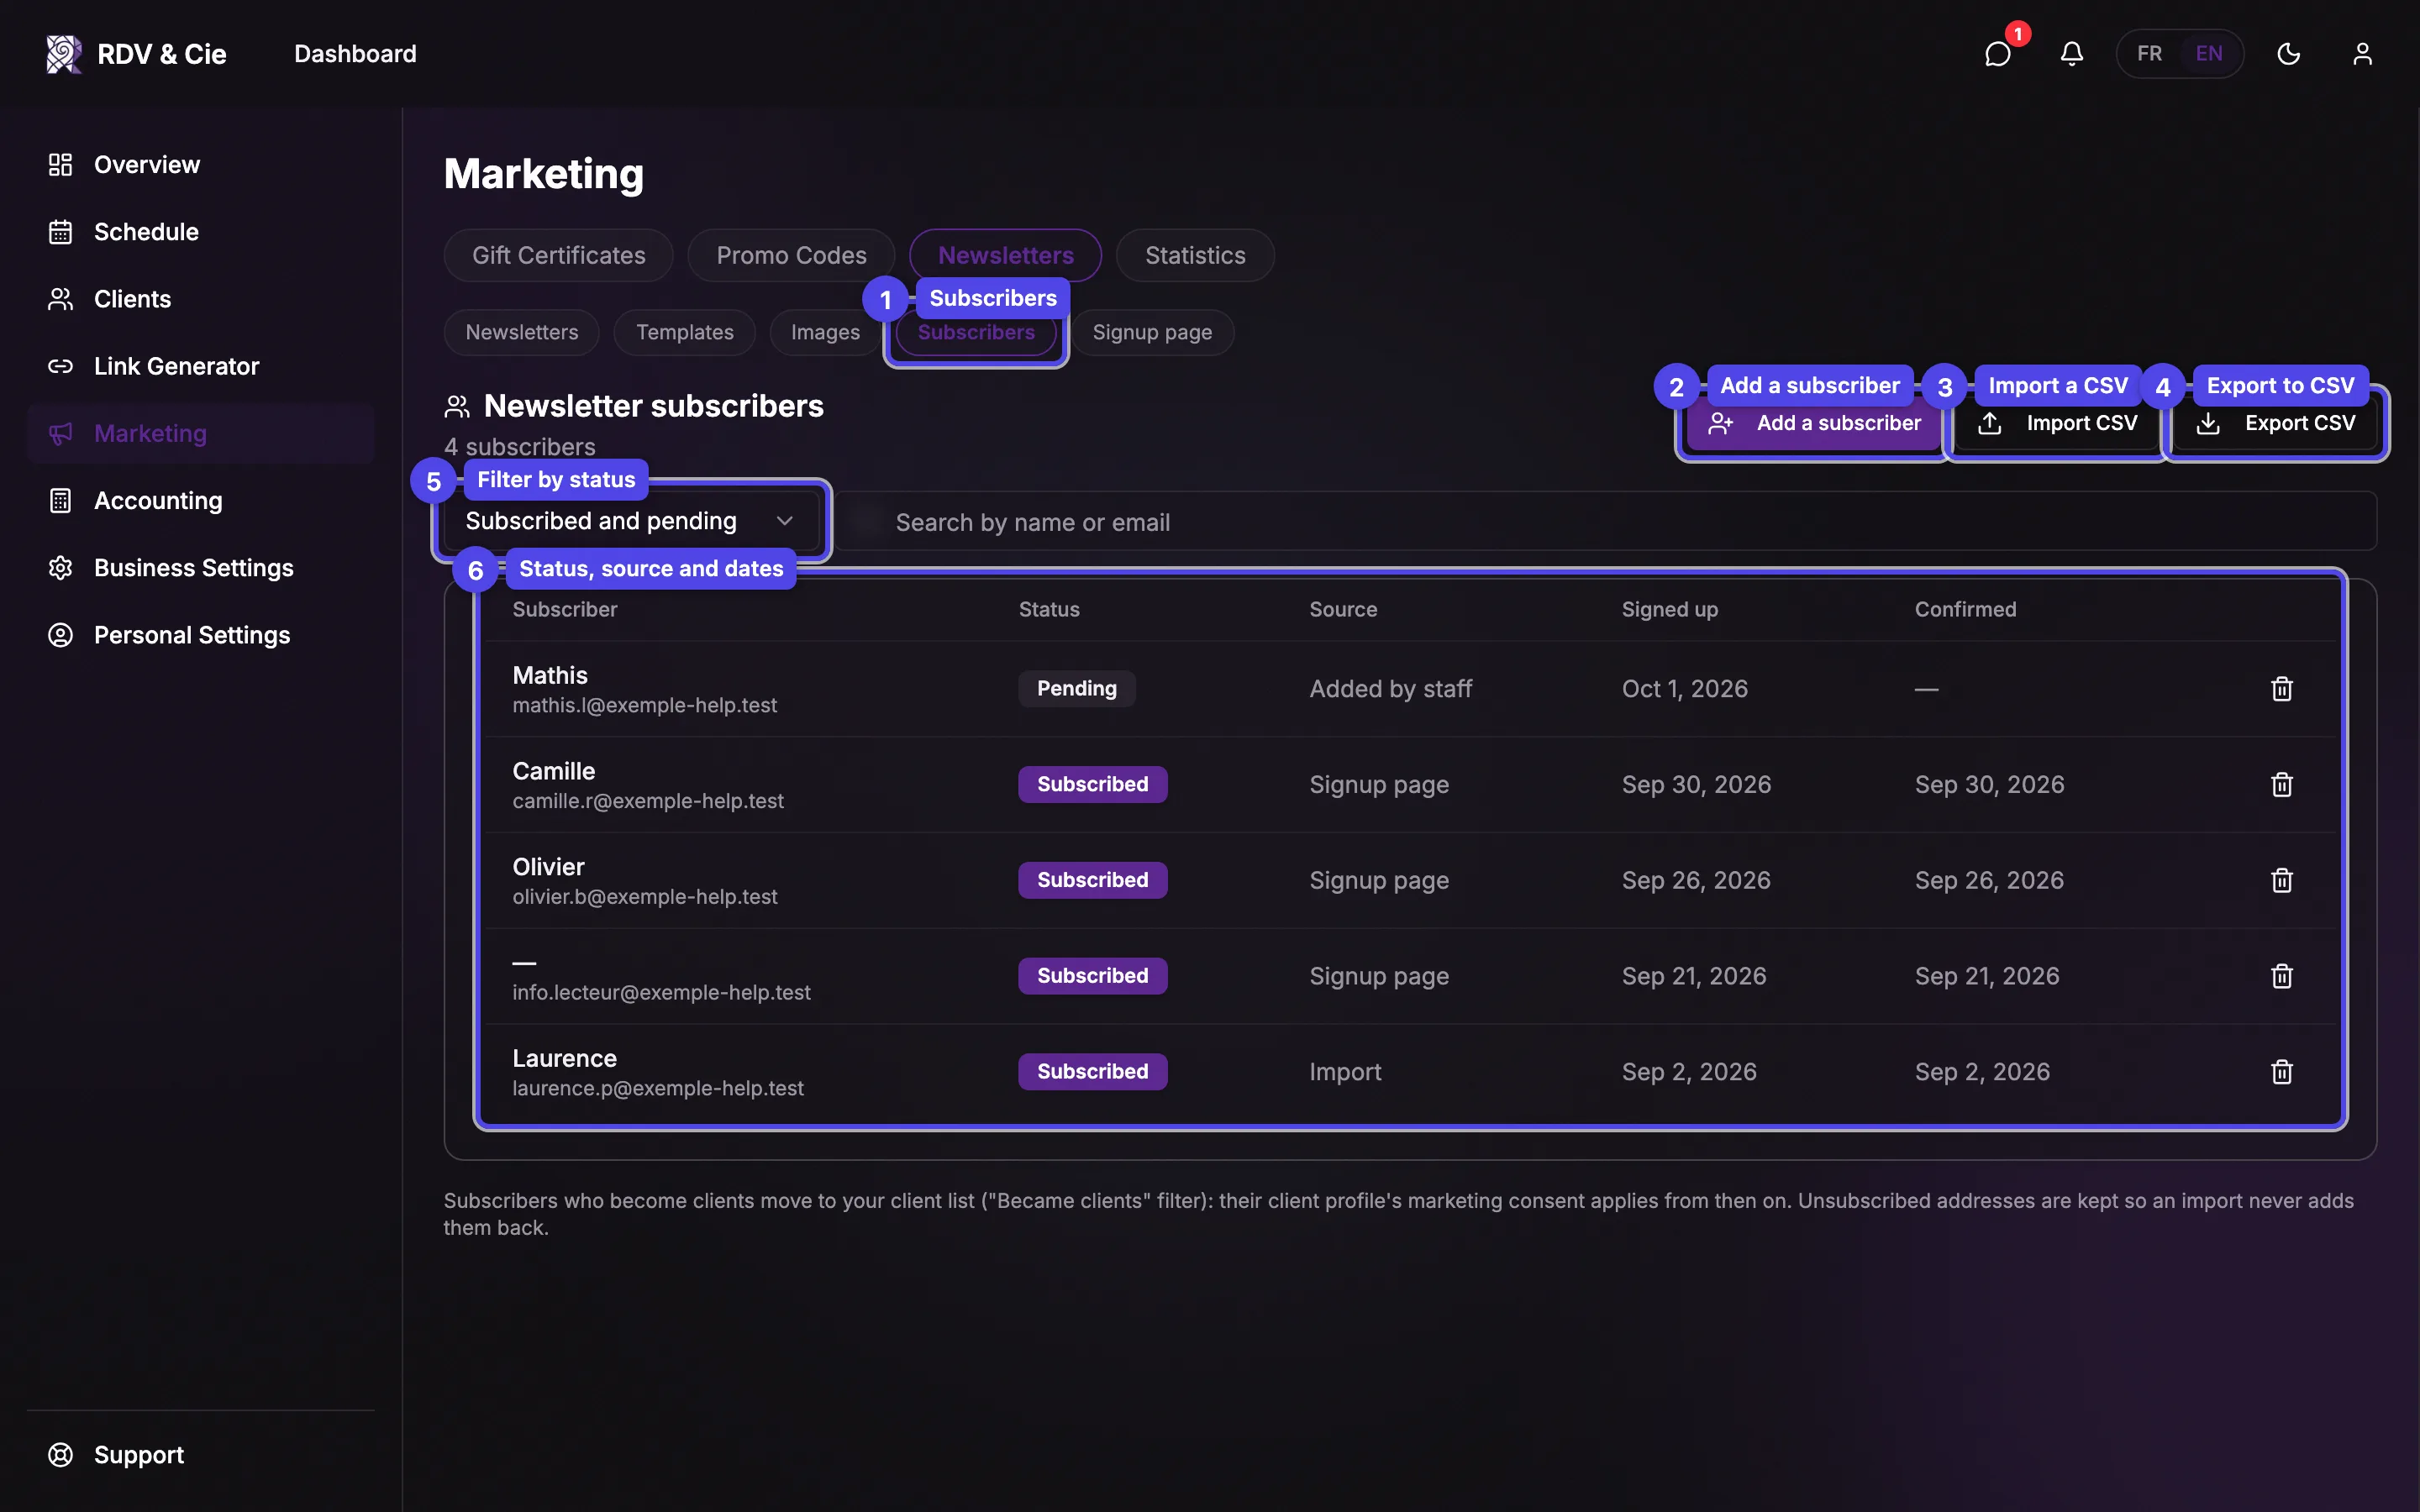Screen dimensions: 2420x1512
Task: Open the Dashboard link in header
Action: pyautogui.click(x=355, y=54)
